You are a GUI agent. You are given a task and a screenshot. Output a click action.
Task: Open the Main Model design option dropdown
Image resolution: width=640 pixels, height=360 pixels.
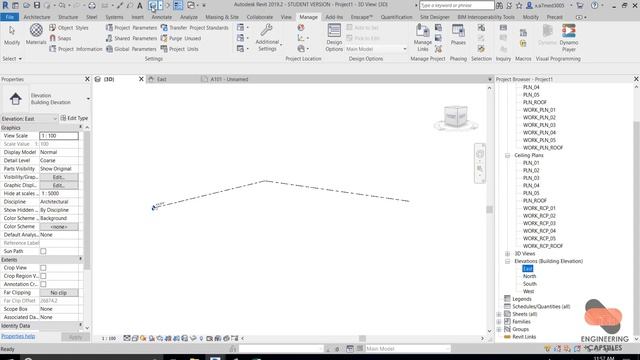click(376, 49)
